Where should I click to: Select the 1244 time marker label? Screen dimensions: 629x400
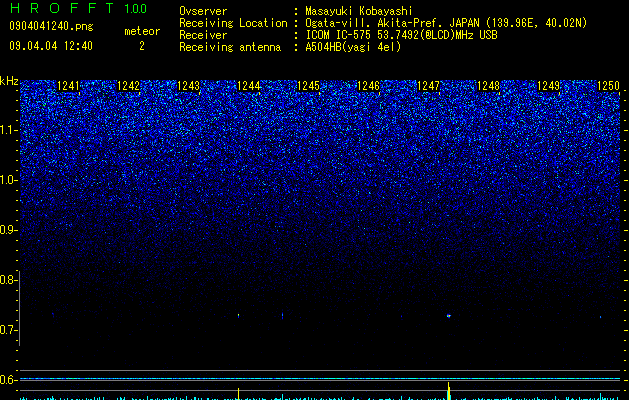pos(249,86)
